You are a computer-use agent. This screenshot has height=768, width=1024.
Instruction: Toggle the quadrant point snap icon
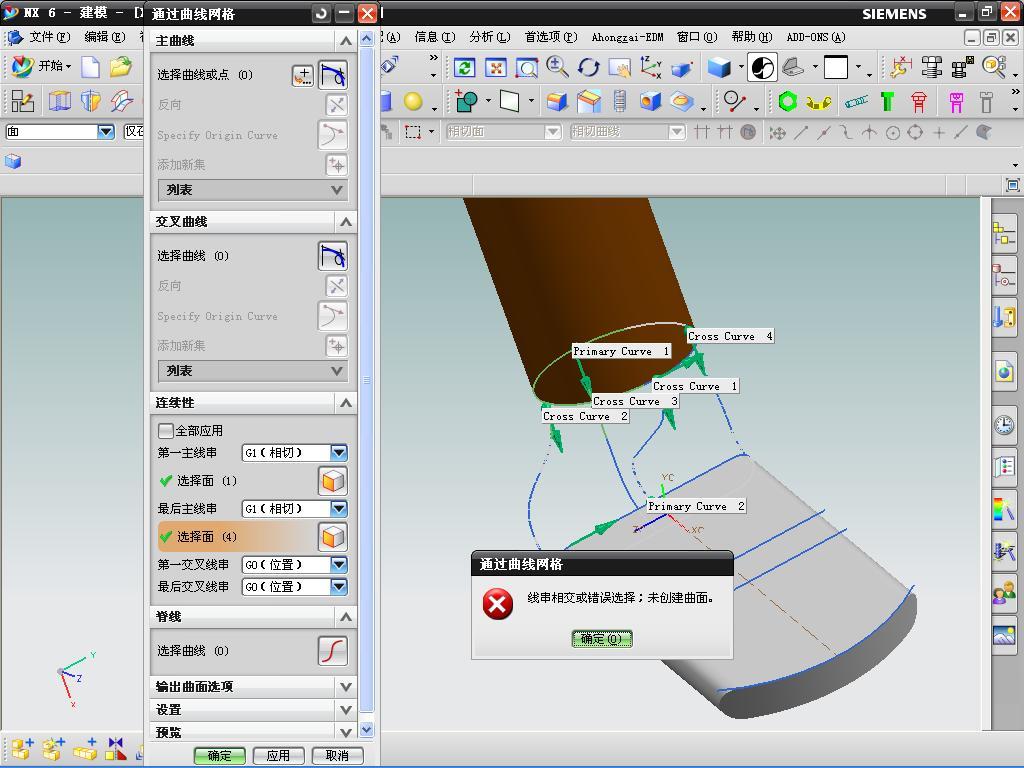point(916,133)
